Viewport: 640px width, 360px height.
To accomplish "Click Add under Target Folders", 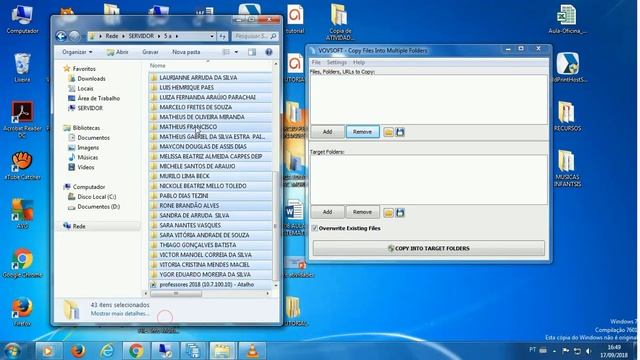I will (x=327, y=212).
